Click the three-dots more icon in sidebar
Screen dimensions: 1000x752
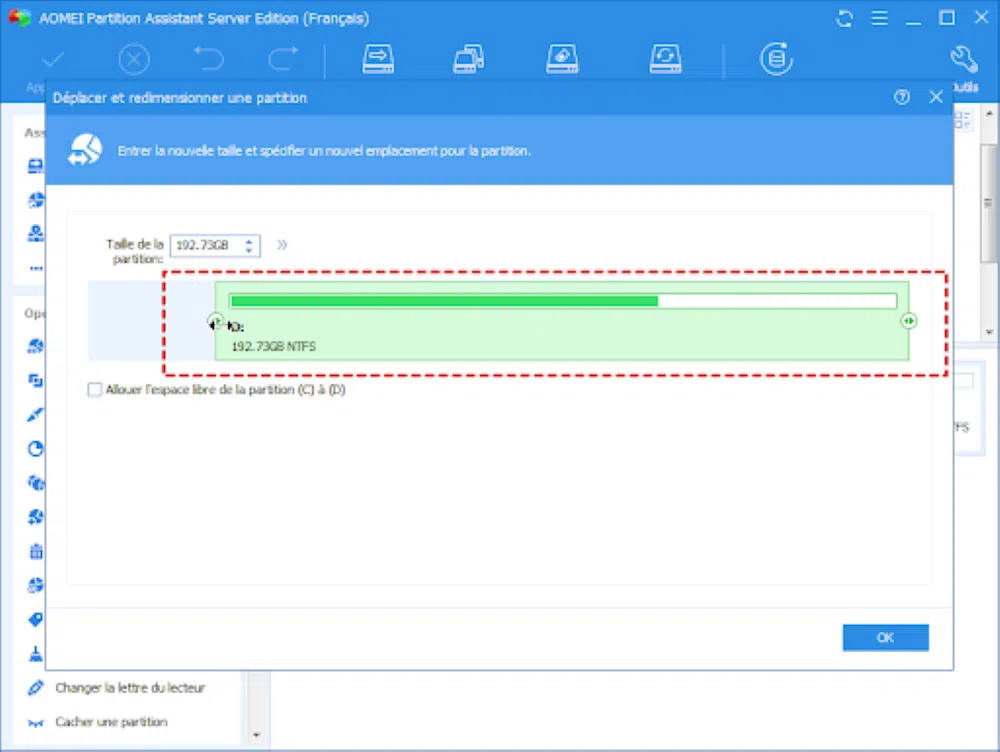[36, 269]
